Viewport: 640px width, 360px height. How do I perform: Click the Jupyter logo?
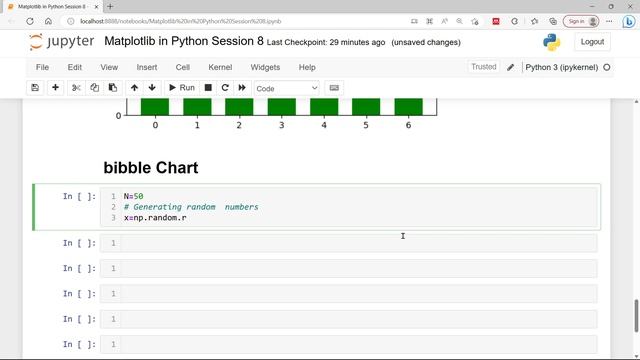pyautogui.click(x=62, y=42)
